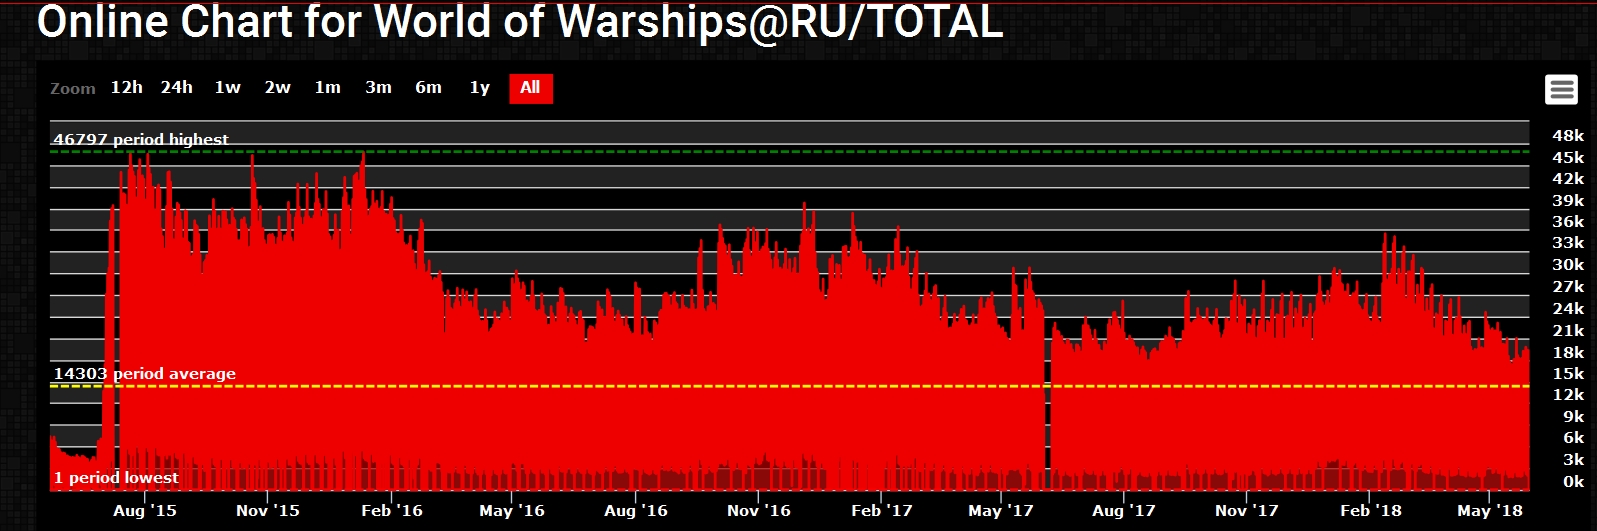This screenshot has height=531, width=1597.
Task: Click the Feb '16 axis label
Action: tap(392, 510)
